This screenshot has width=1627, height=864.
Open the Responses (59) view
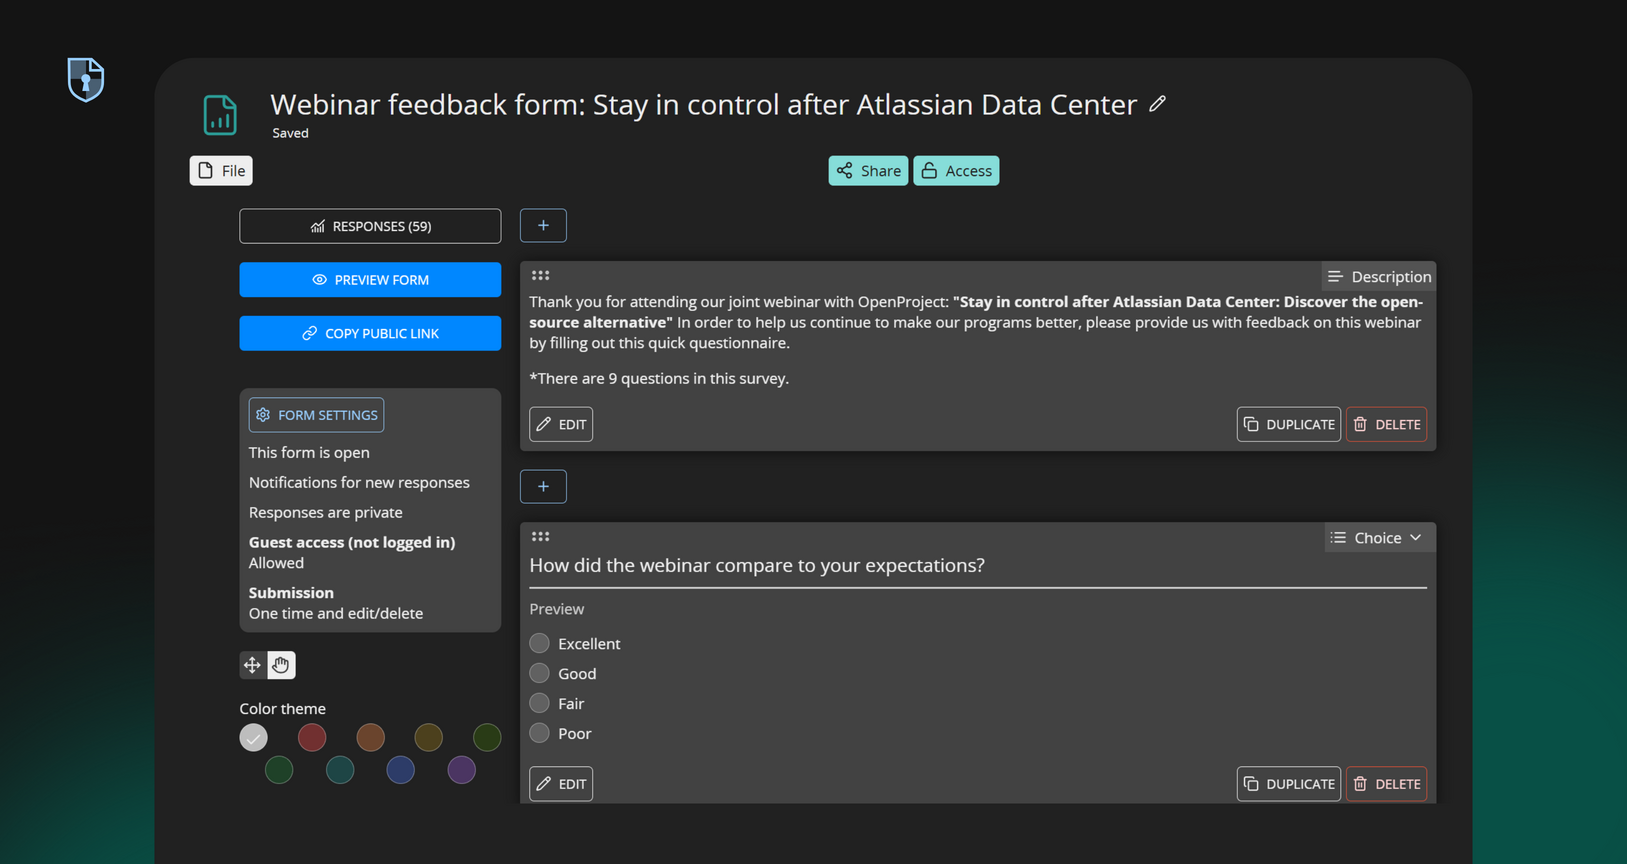370,226
